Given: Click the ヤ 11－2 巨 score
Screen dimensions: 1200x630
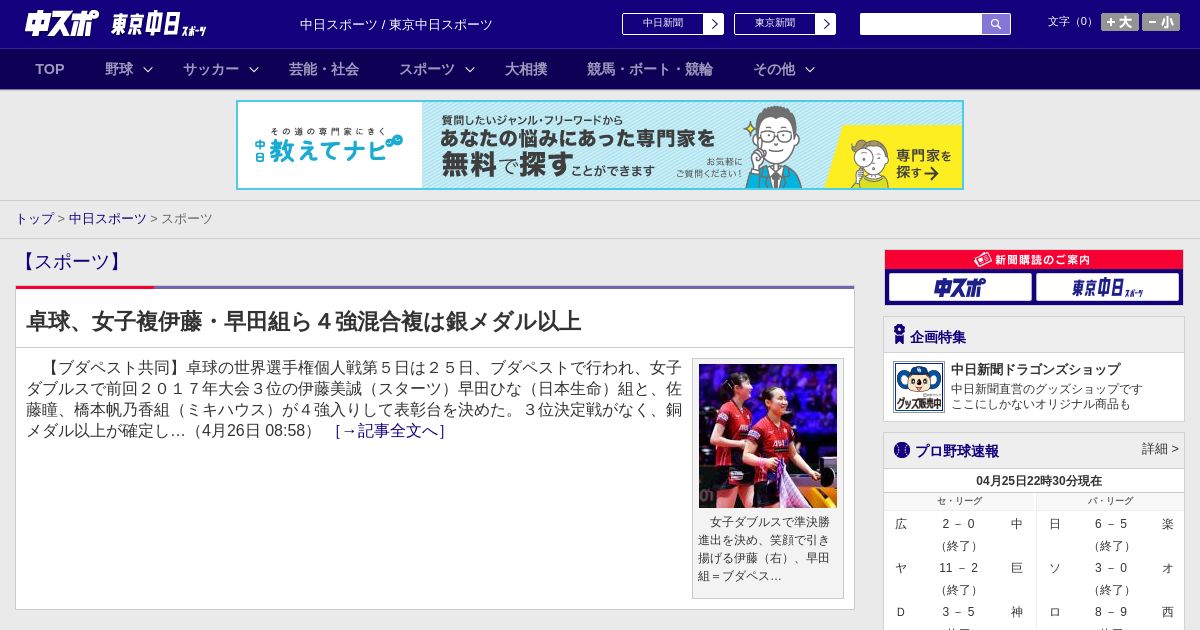Looking at the screenshot, I should (x=959, y=568).
